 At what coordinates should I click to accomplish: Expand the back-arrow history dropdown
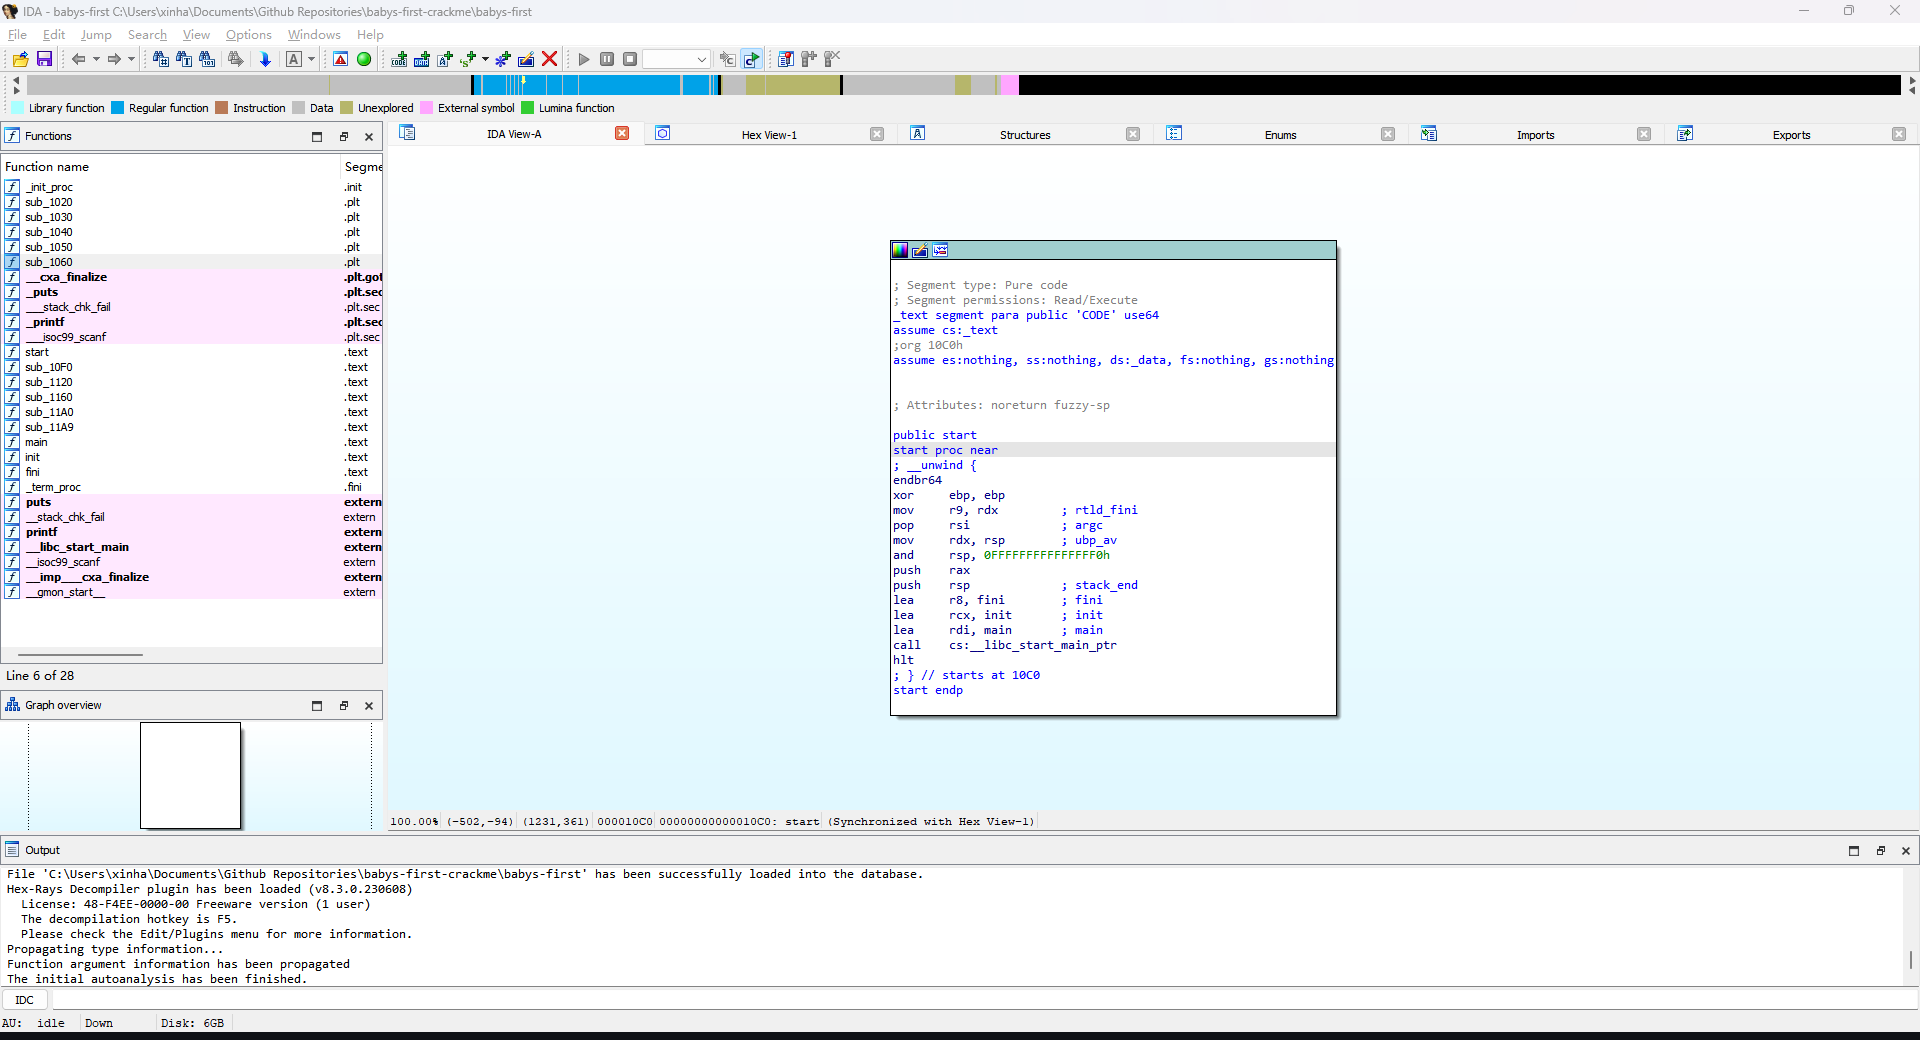tap(96, 60)
